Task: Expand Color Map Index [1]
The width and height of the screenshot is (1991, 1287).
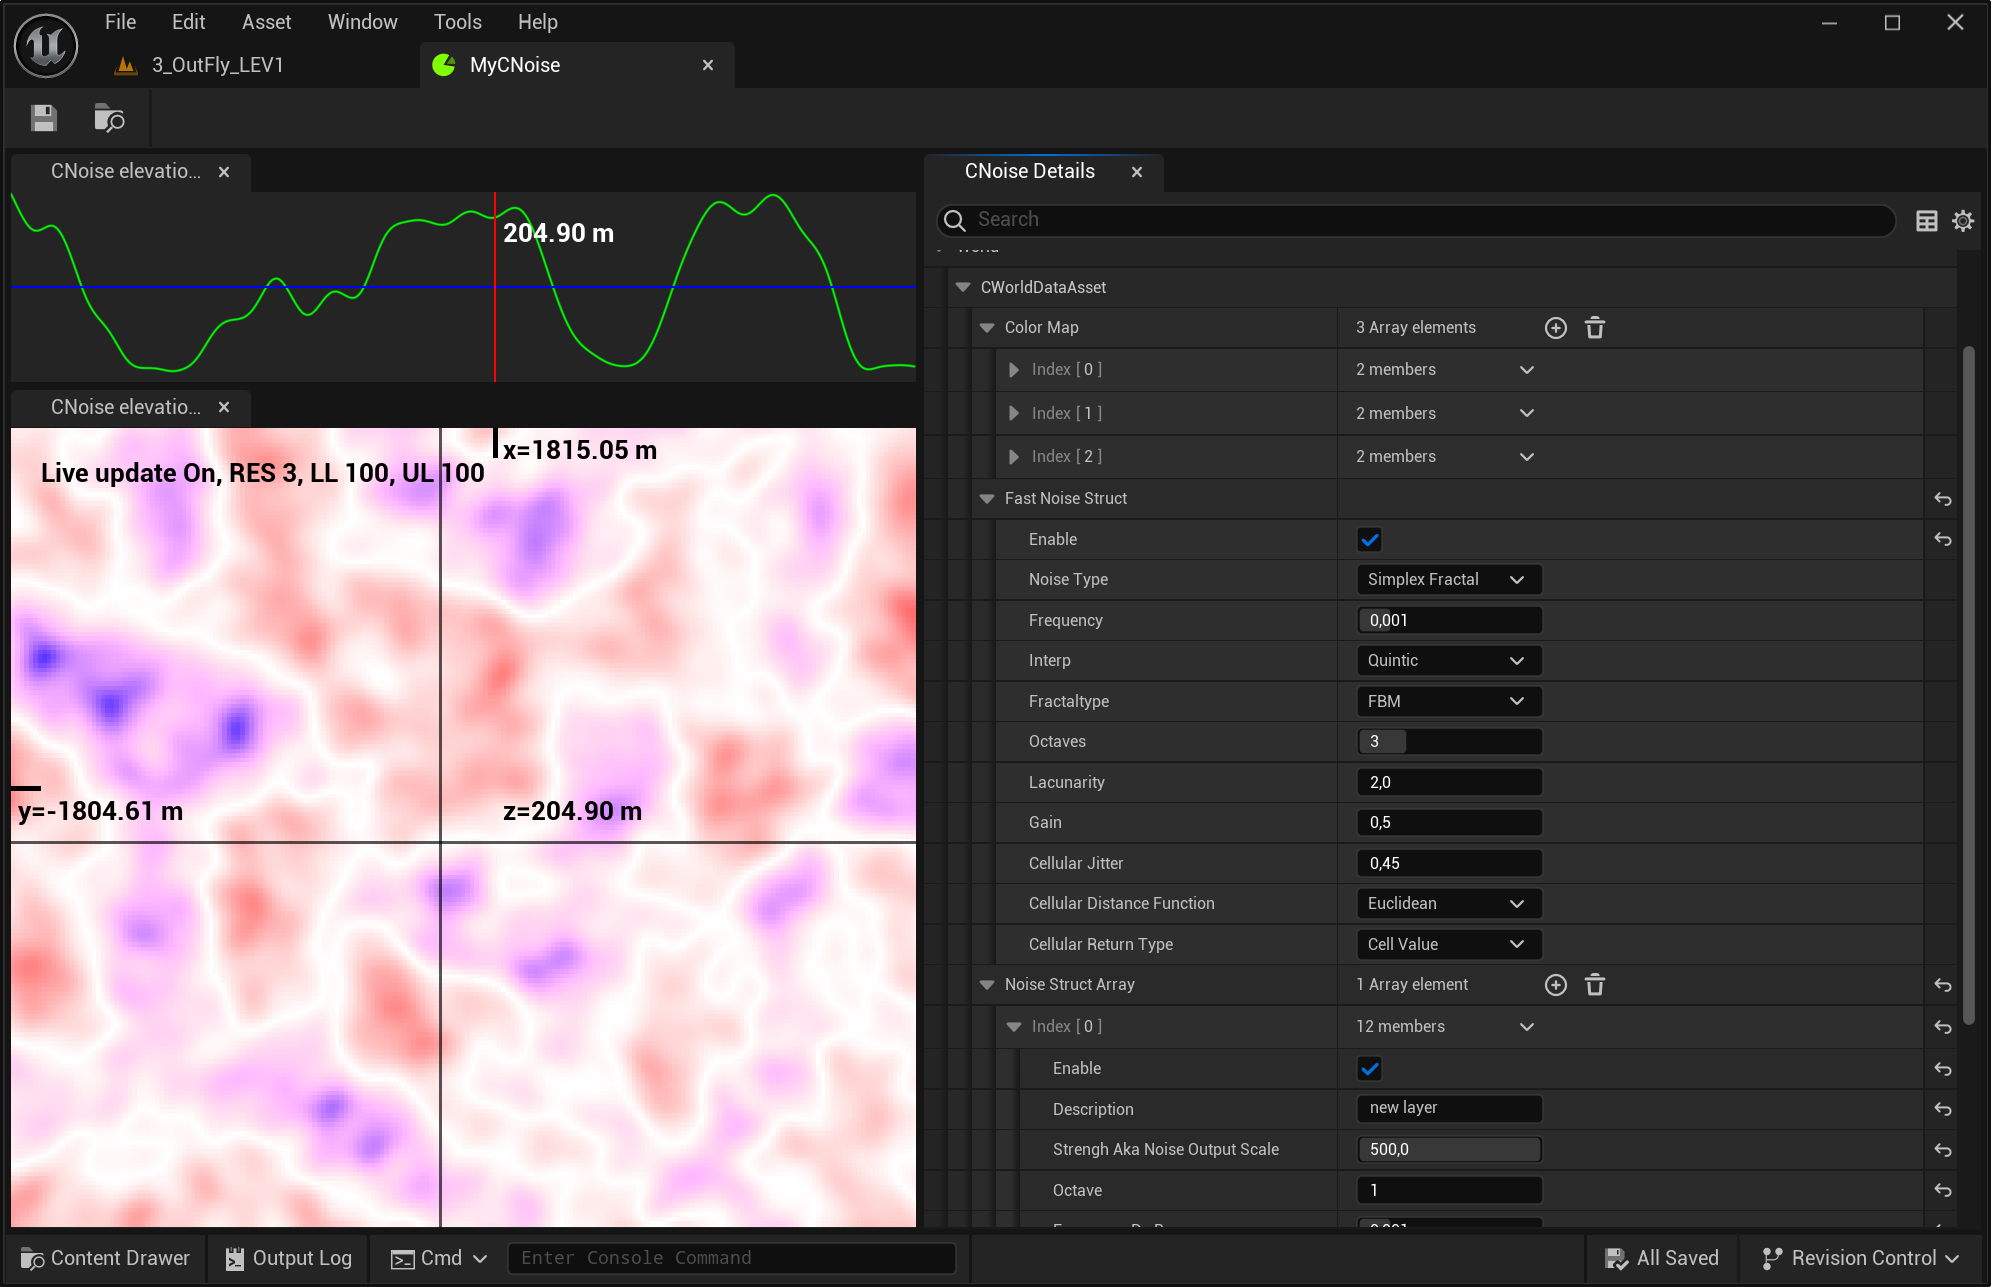Action: 1014,413
